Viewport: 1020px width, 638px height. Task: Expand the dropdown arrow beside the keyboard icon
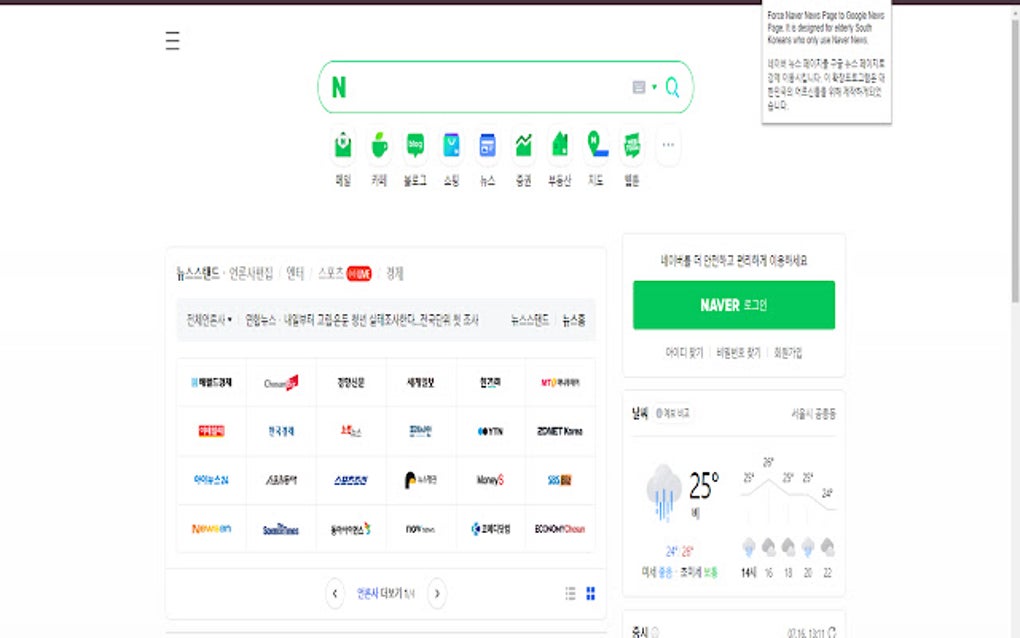click(654, 87)
